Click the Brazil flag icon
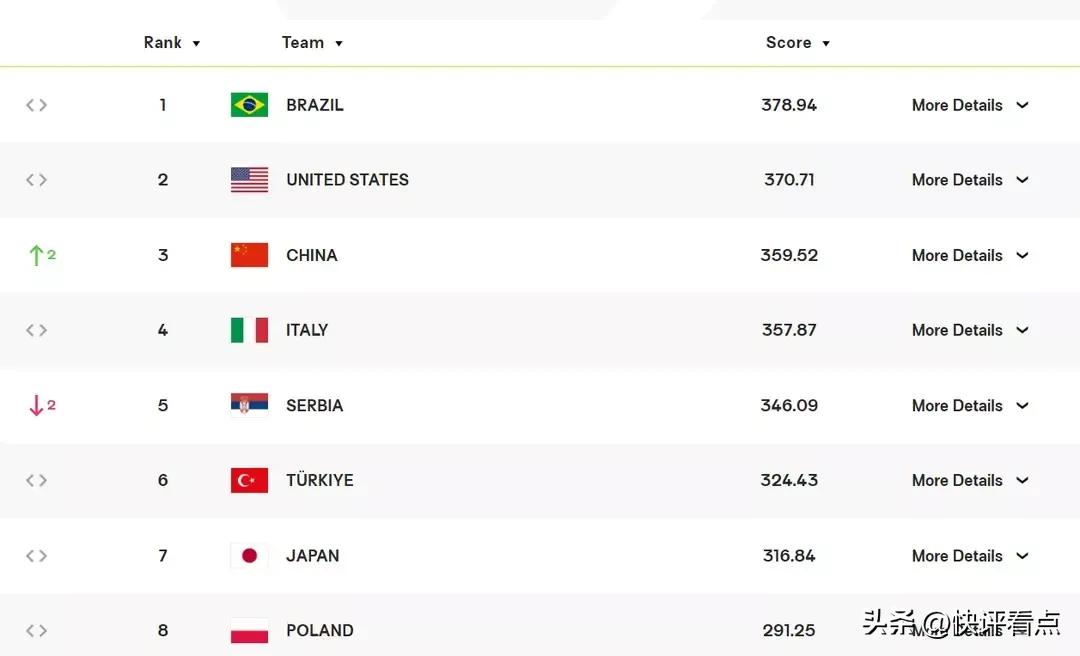Screen dimensions: 1080x656 [x=249, y=105]
